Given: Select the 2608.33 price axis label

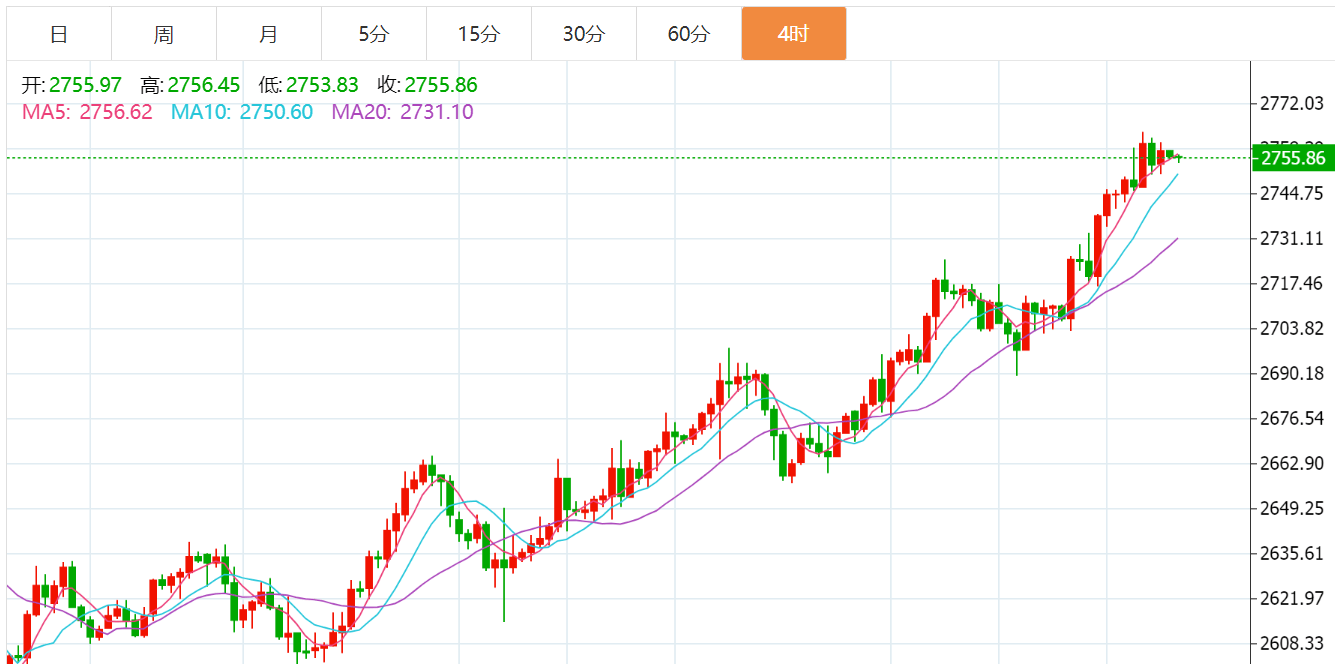Looking at the screenshot, I should (x=1292, y=643).
